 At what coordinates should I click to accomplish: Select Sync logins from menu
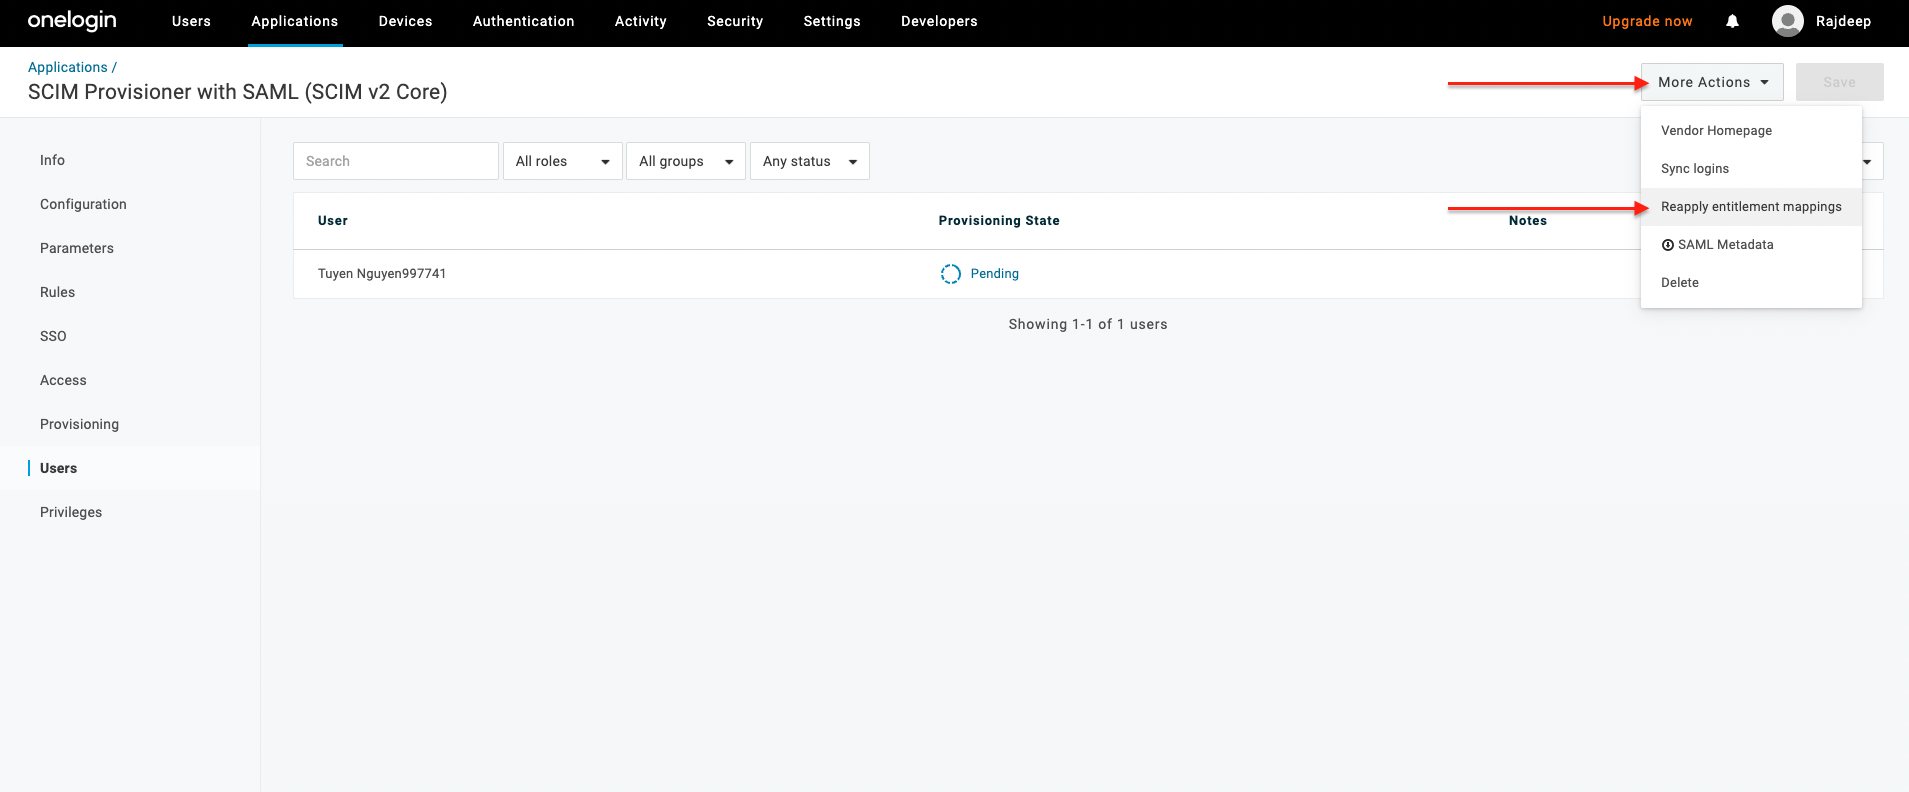[1694, 169]
